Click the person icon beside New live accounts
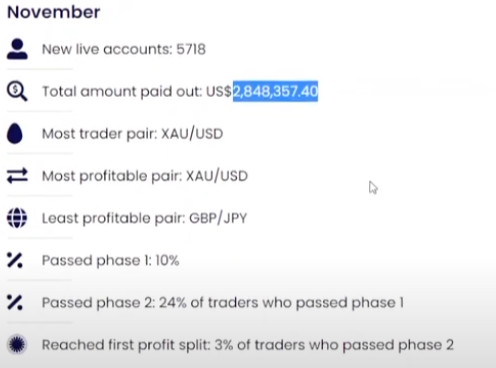Screen dimensions: 496x368 coord(17,49)
